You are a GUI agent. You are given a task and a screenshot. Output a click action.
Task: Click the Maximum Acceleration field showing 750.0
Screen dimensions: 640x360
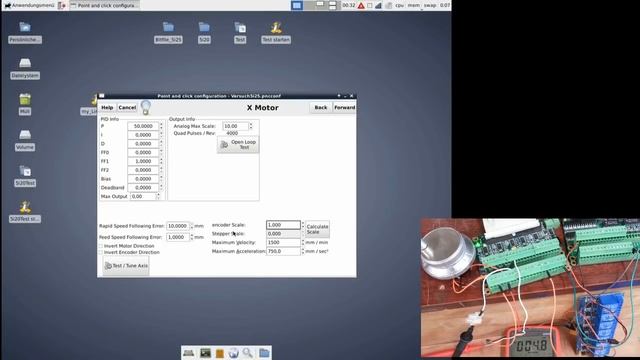(x=283, y=251)
